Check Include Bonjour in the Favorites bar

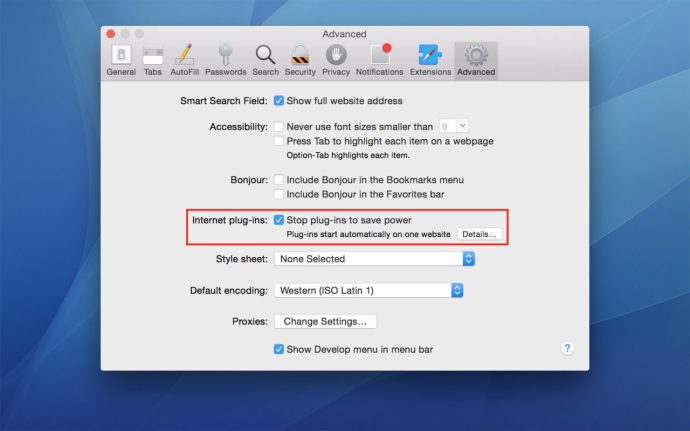click(279, 194)
